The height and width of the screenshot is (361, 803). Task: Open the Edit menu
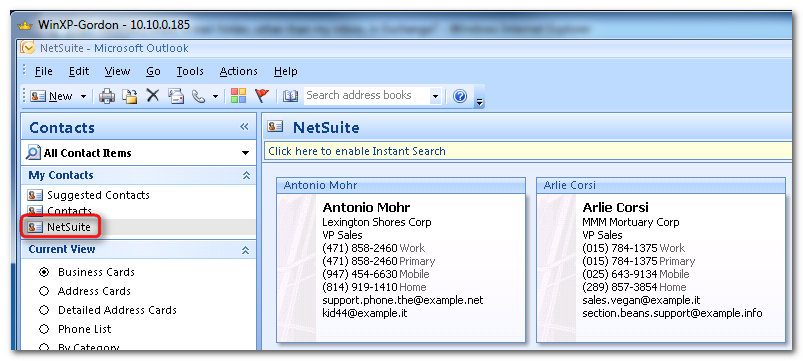[79, 71]
